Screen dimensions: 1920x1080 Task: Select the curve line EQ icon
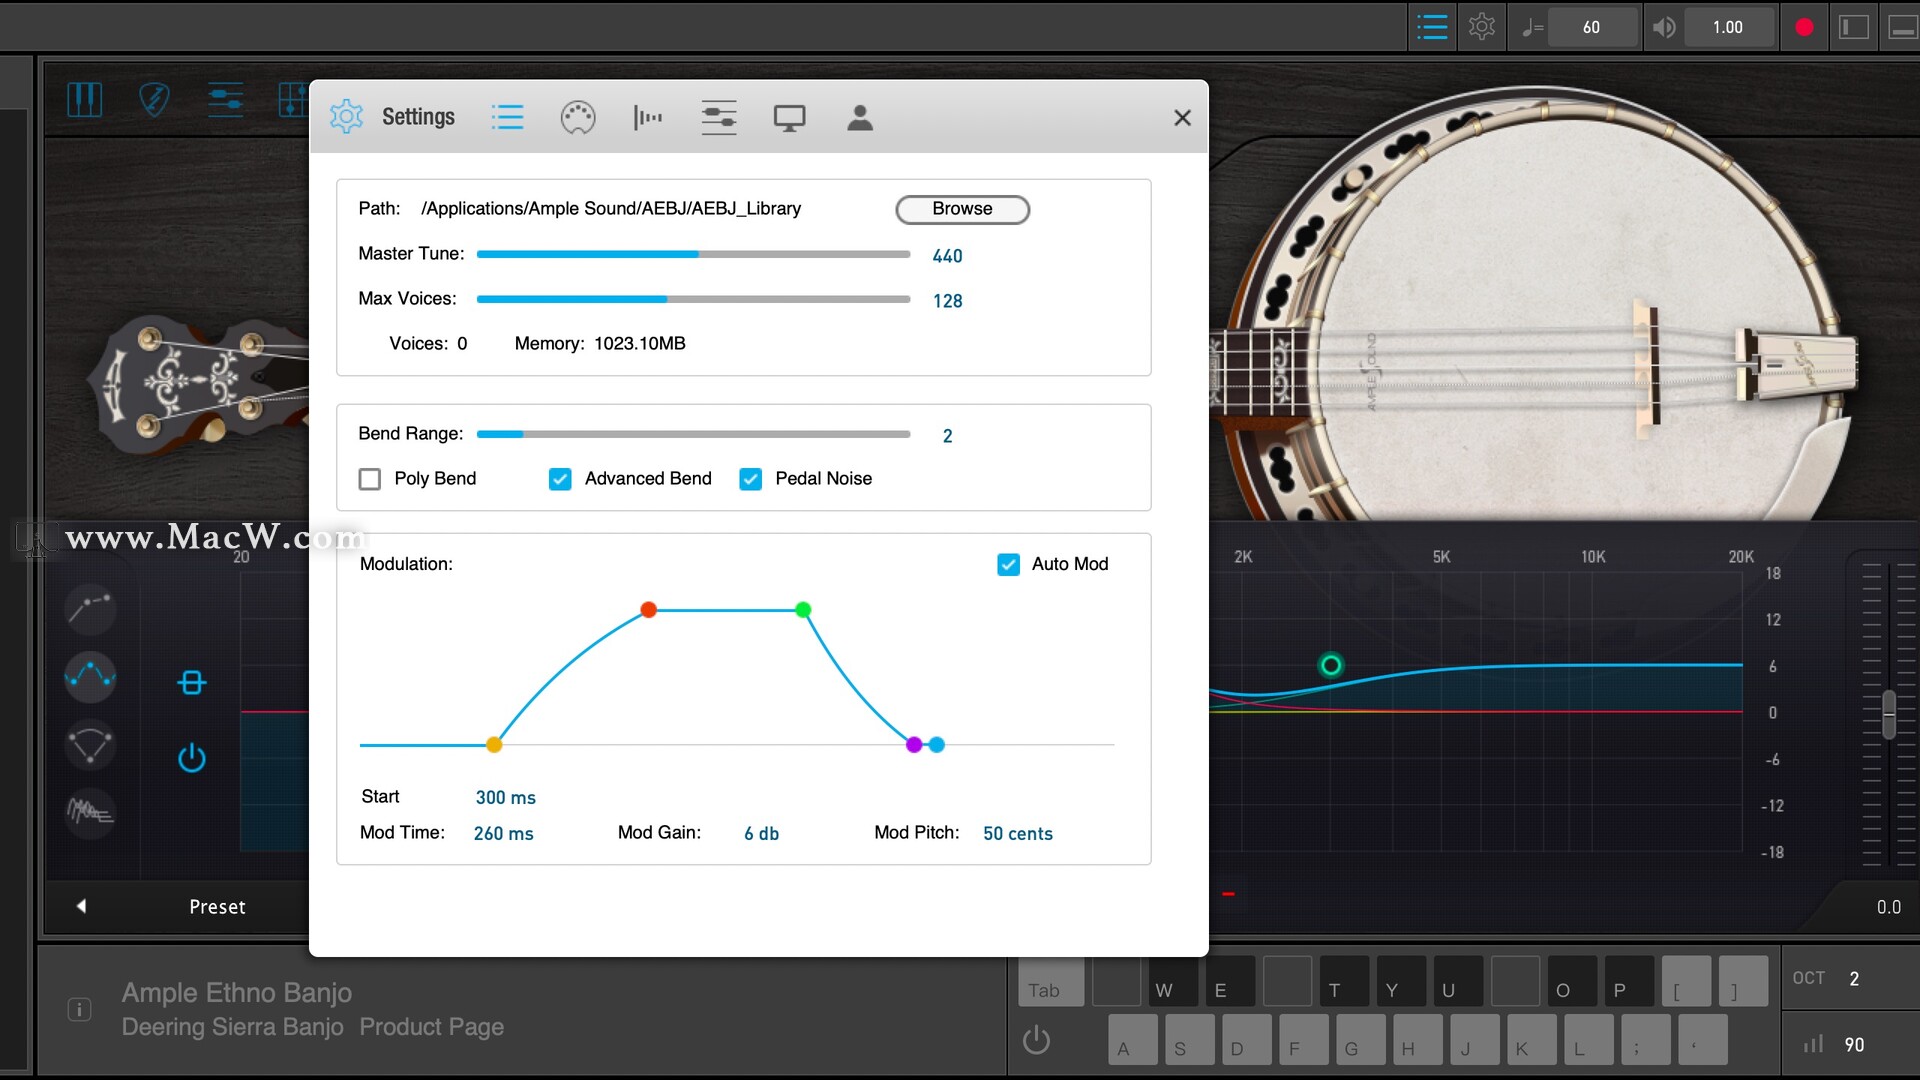pyautogui.click(x=90, y=608)
